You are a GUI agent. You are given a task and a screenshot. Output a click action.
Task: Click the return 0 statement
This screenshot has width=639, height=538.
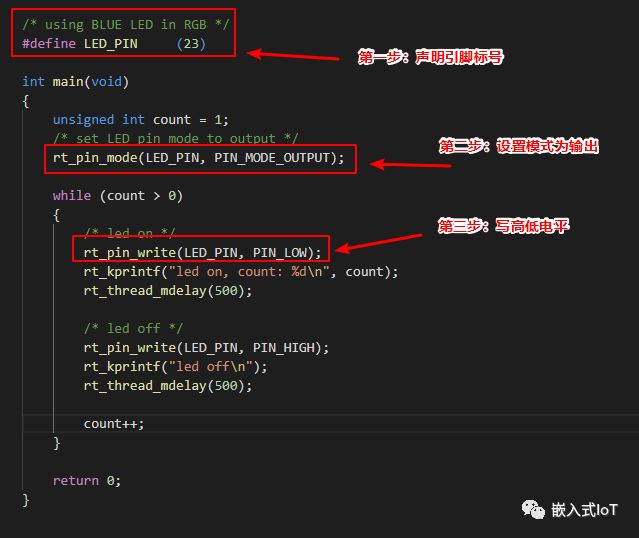click(87, 480)
